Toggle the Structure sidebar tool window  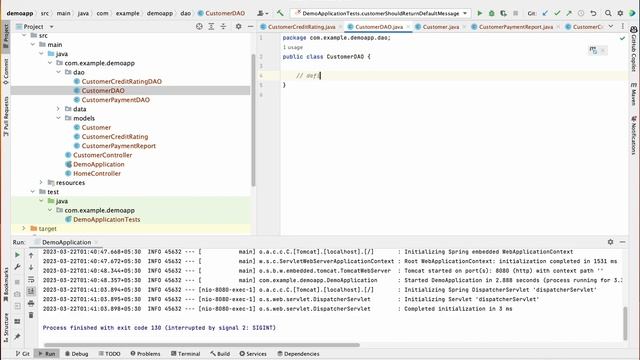(x=5, y=327)
